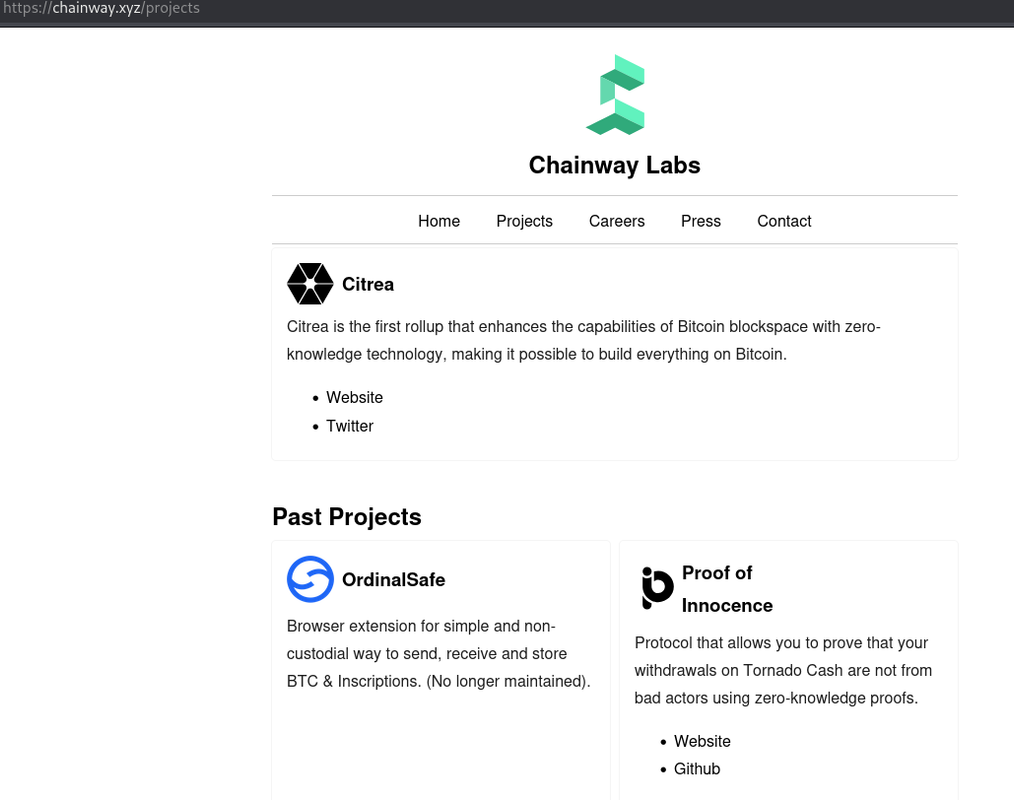Open Citrea's Website link
Screen dimensions: 1014x800
coord(354,397)
